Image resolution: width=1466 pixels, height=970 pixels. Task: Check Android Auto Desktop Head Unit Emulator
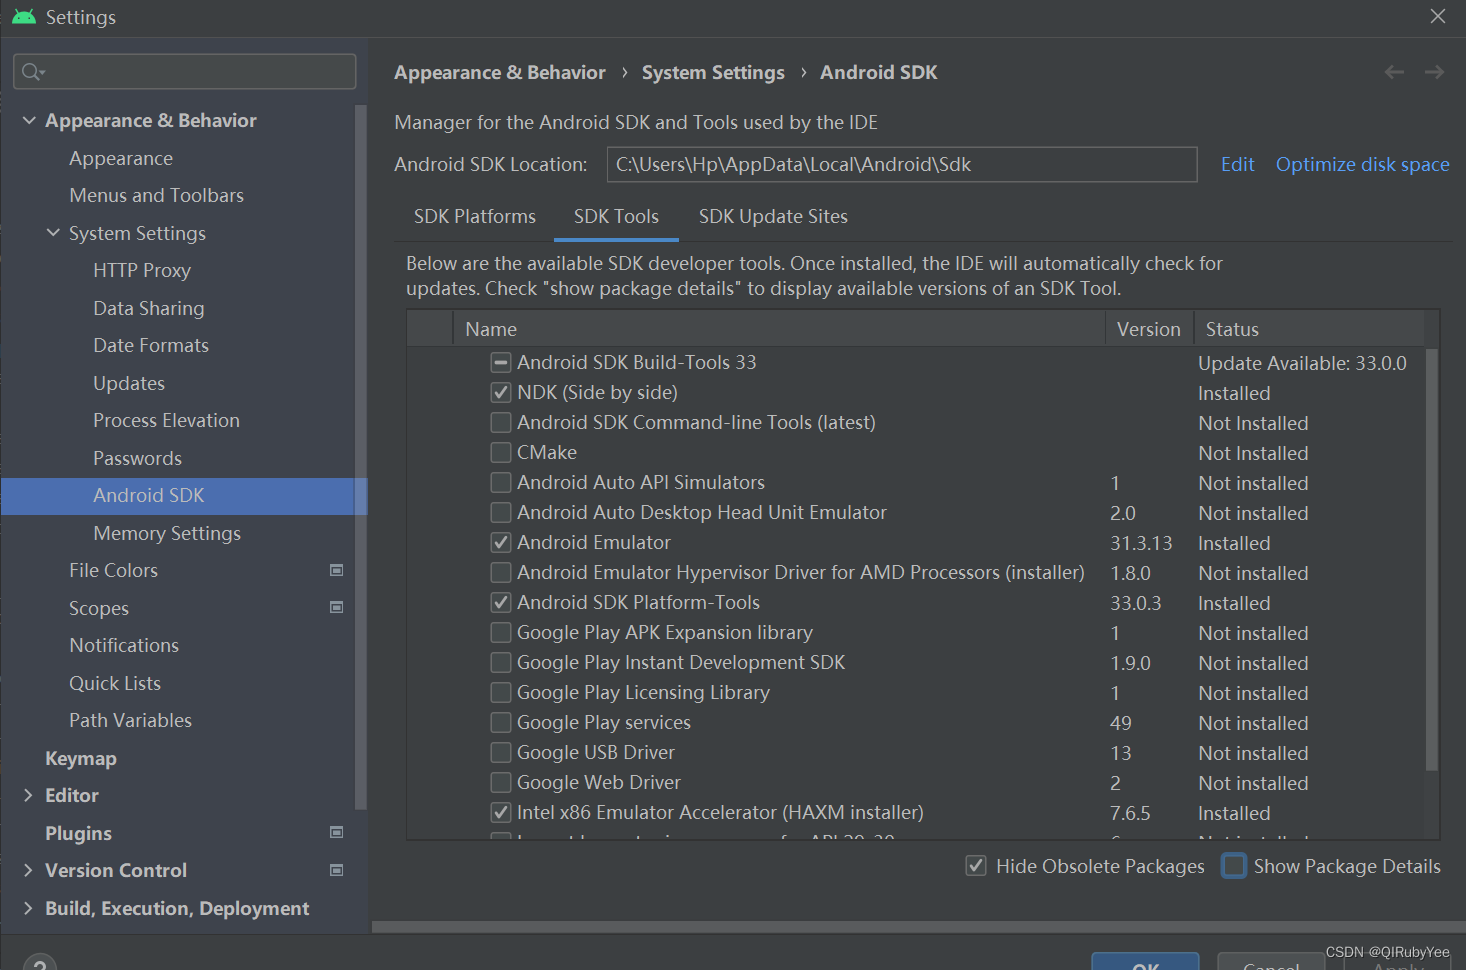[501, 512]
